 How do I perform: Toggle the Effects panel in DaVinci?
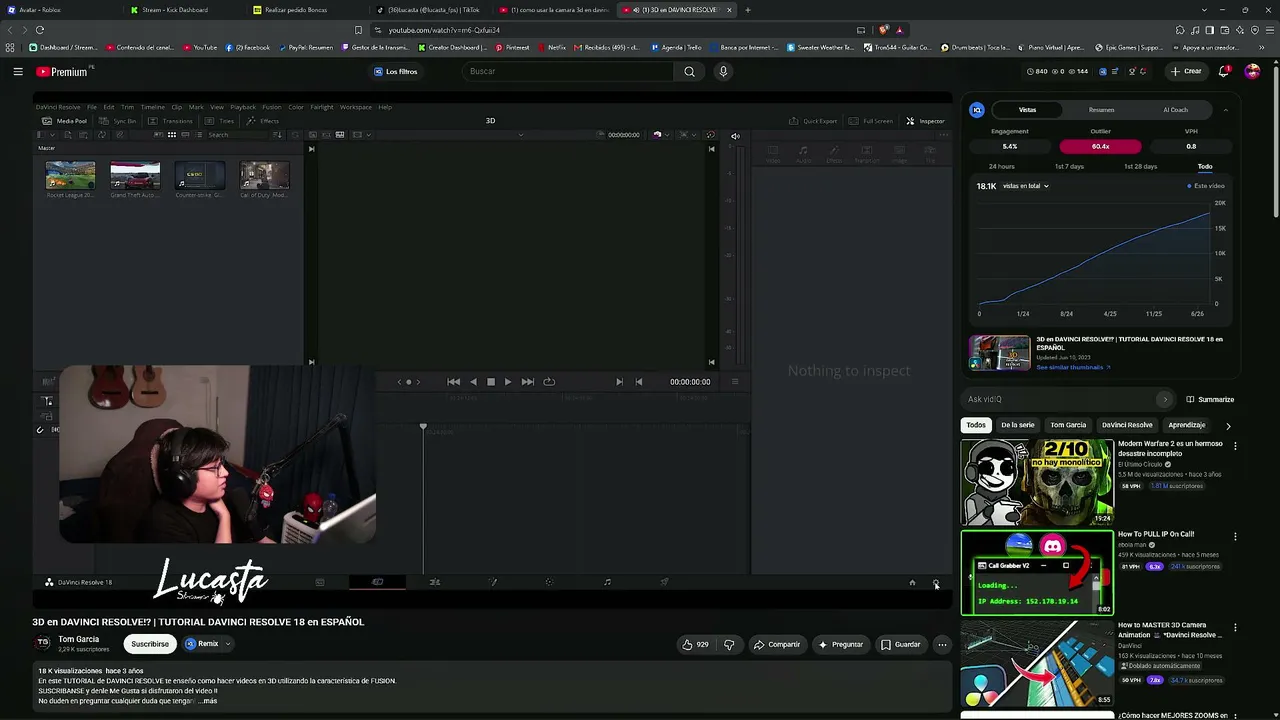pyautogui.click(x=263, y=121)
